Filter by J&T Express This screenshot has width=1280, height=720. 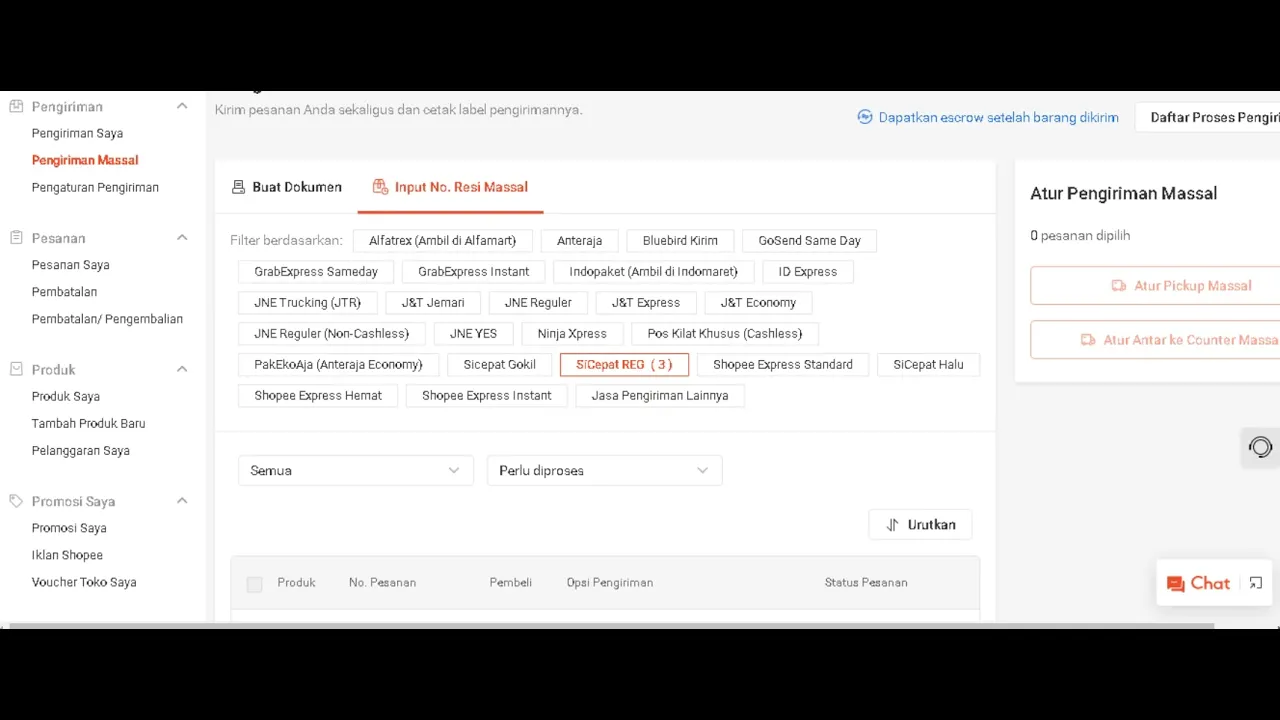pyautogui.click(x=646, y=303)
